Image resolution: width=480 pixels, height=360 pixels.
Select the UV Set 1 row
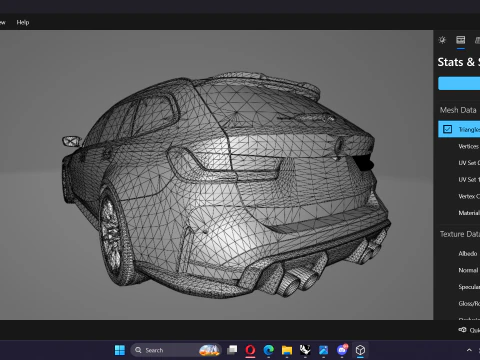pos(459,179)
